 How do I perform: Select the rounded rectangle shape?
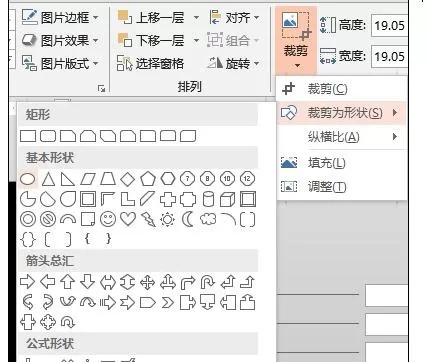[48, 136]
